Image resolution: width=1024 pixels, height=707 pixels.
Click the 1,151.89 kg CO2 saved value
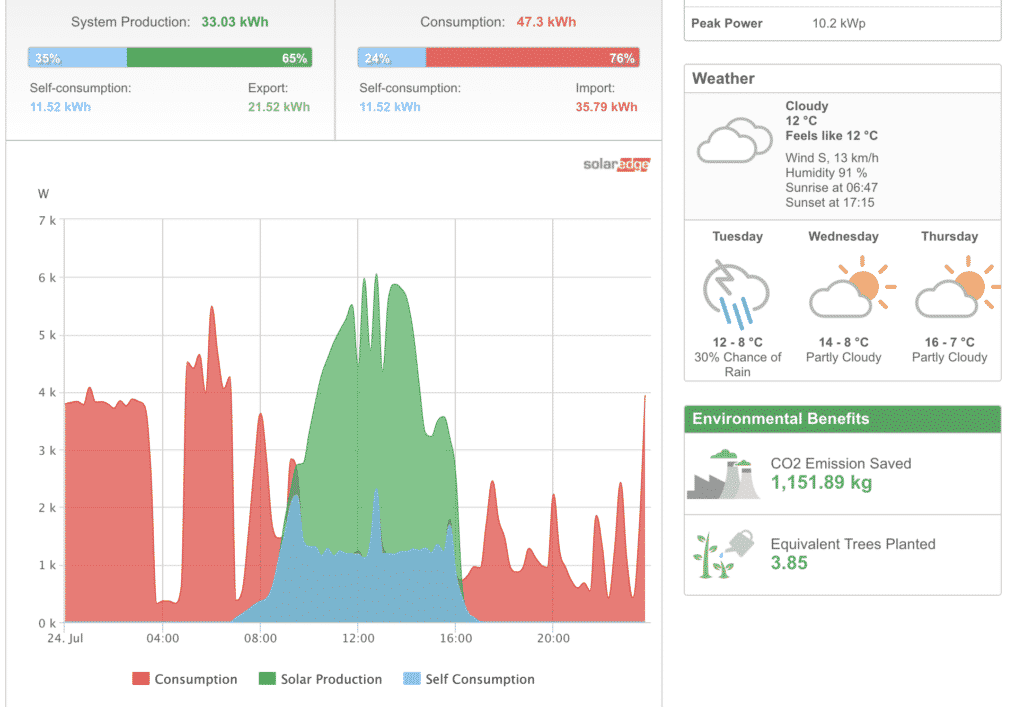click(x=821, y=483)
